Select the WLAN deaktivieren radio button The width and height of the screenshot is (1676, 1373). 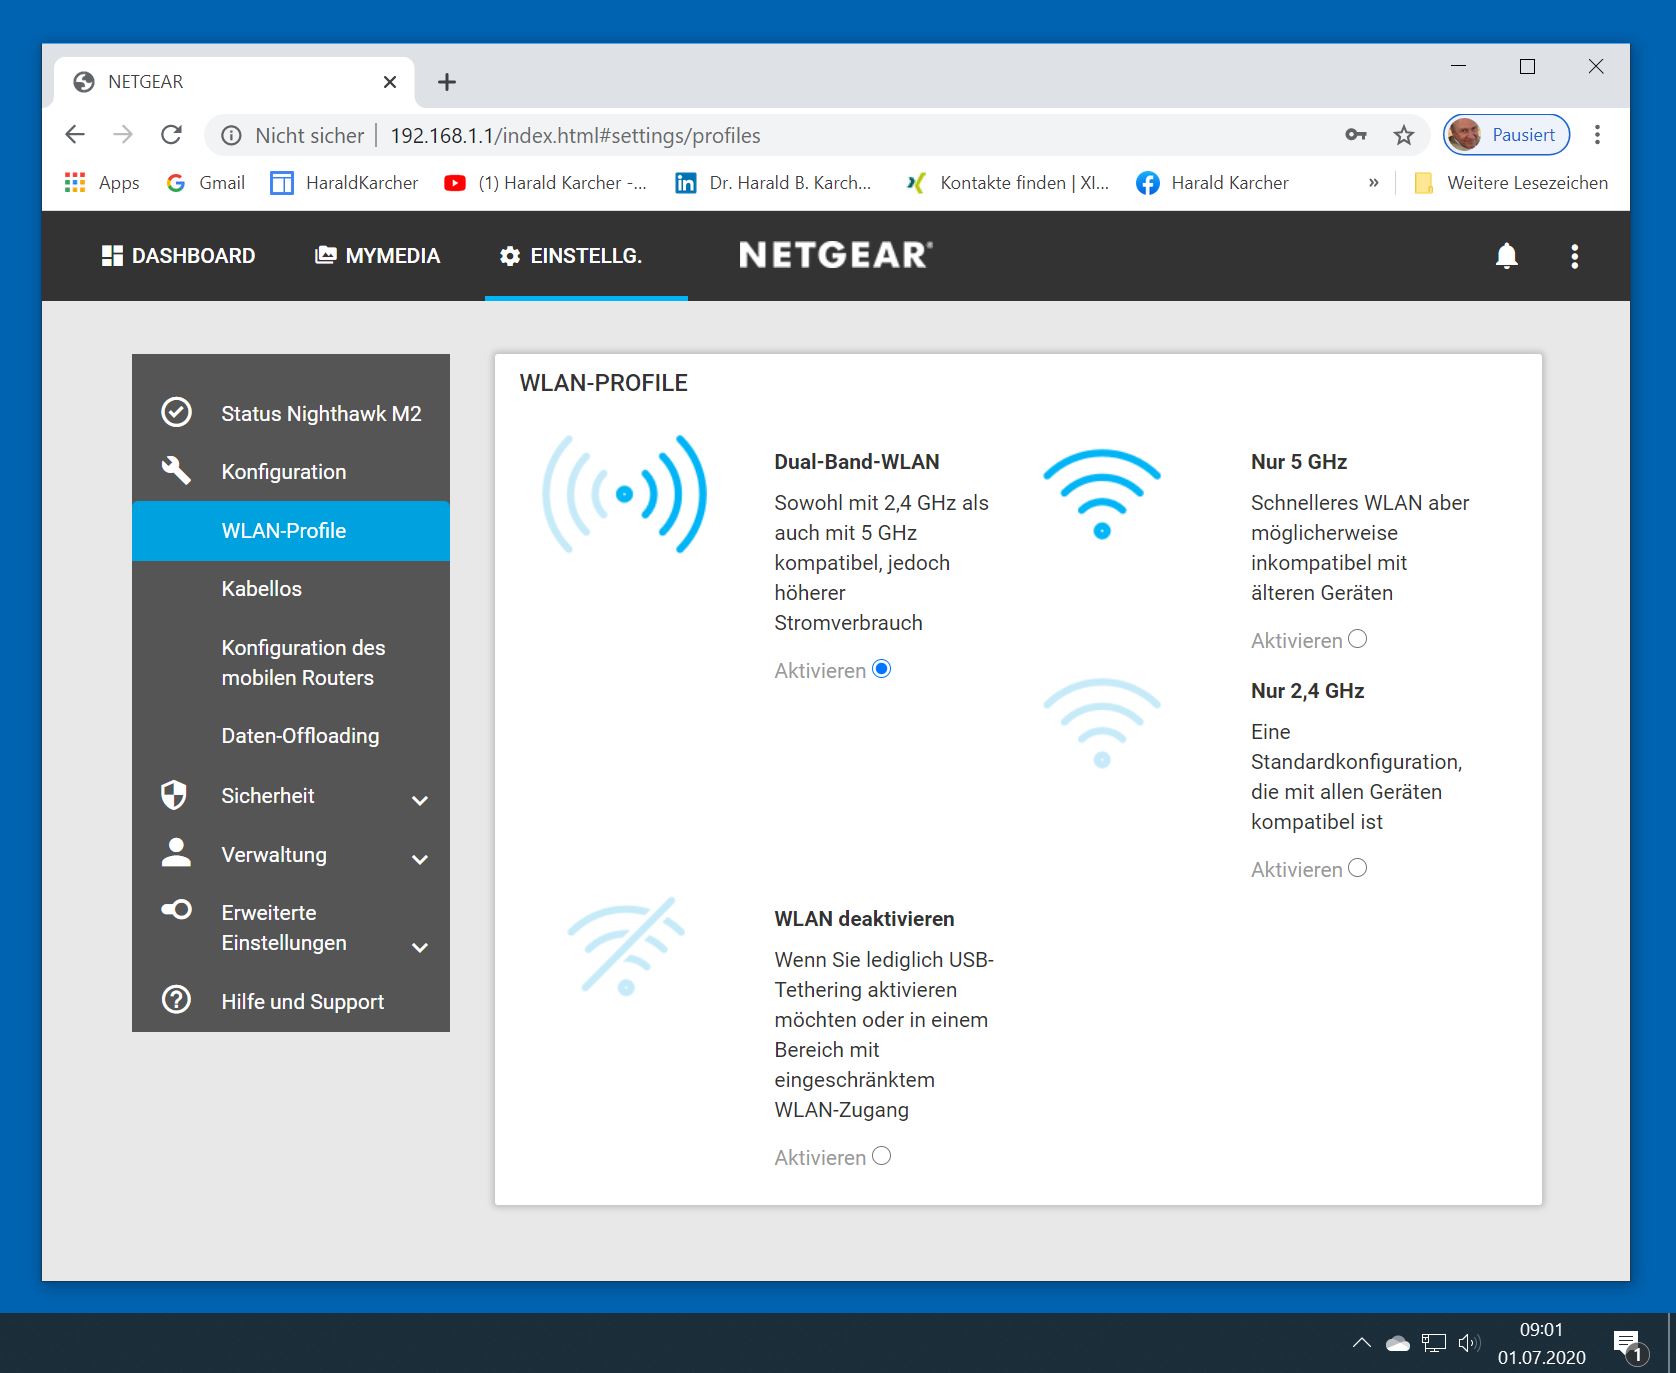coord(881,1156)
